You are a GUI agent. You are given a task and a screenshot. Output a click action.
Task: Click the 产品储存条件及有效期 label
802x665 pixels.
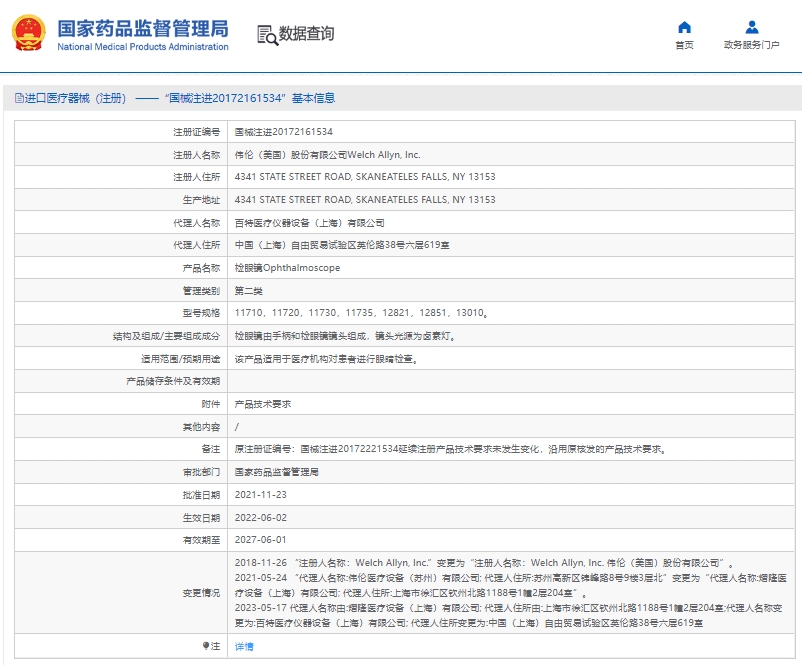point(173,381)
